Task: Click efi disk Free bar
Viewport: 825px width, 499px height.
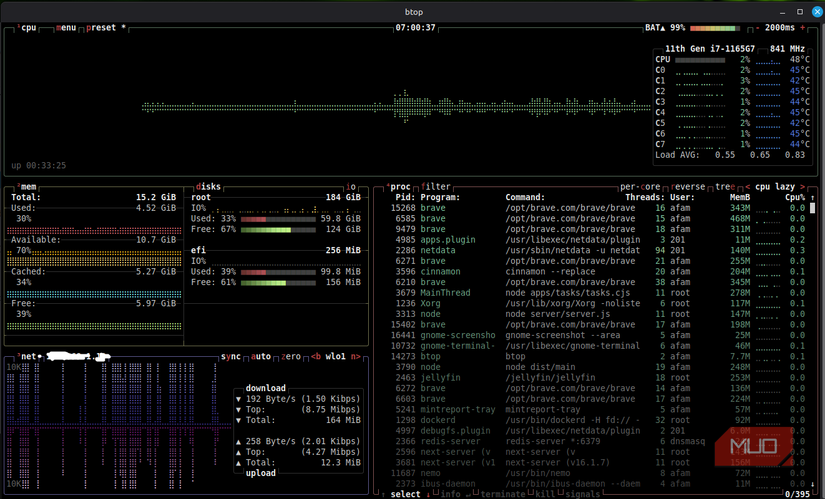Action: tap(278, 283)
